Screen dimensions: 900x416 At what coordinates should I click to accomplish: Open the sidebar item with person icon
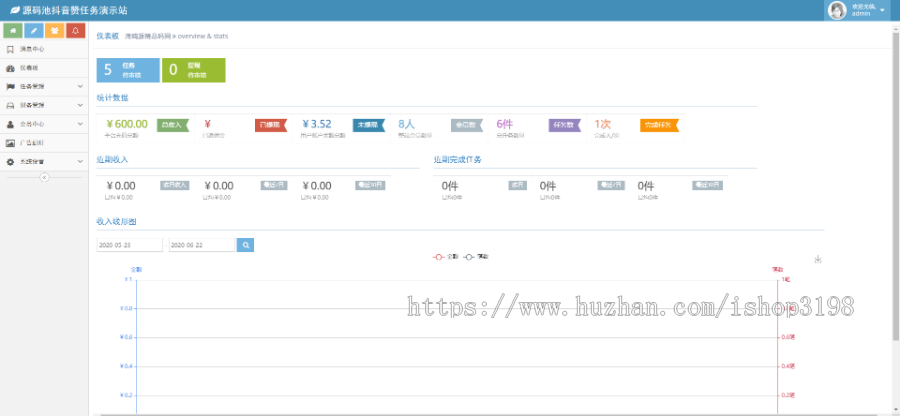[44, 124]
